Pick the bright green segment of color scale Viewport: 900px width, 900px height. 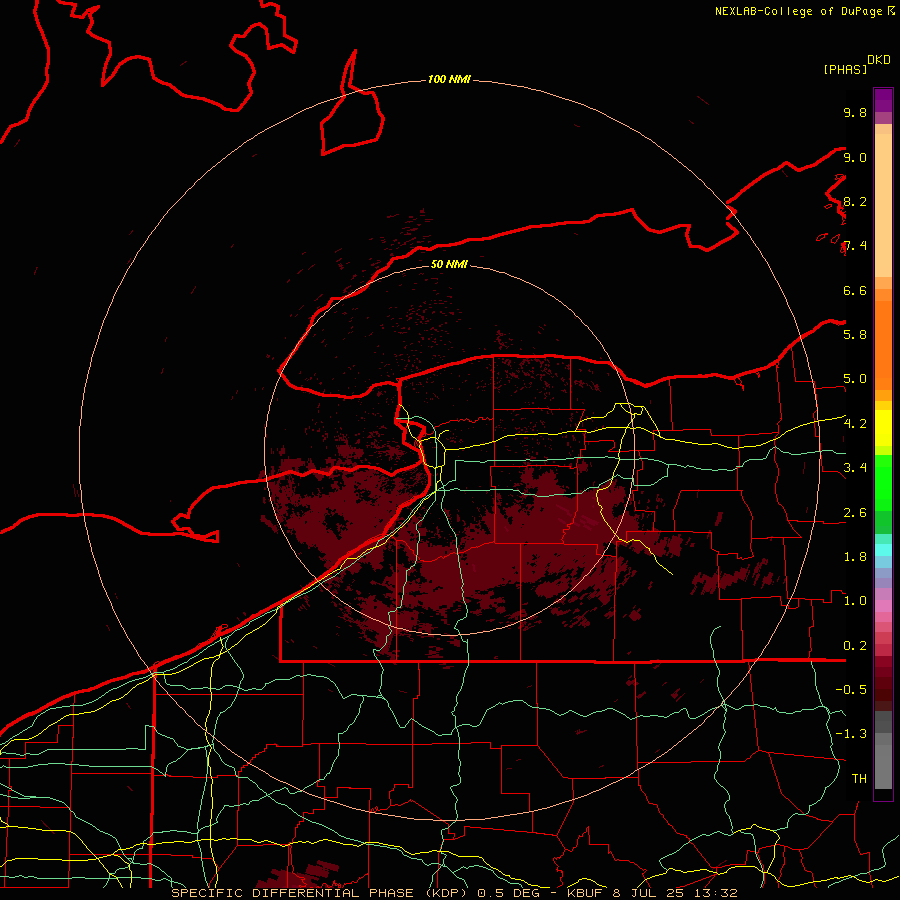[x=883, y=482]
